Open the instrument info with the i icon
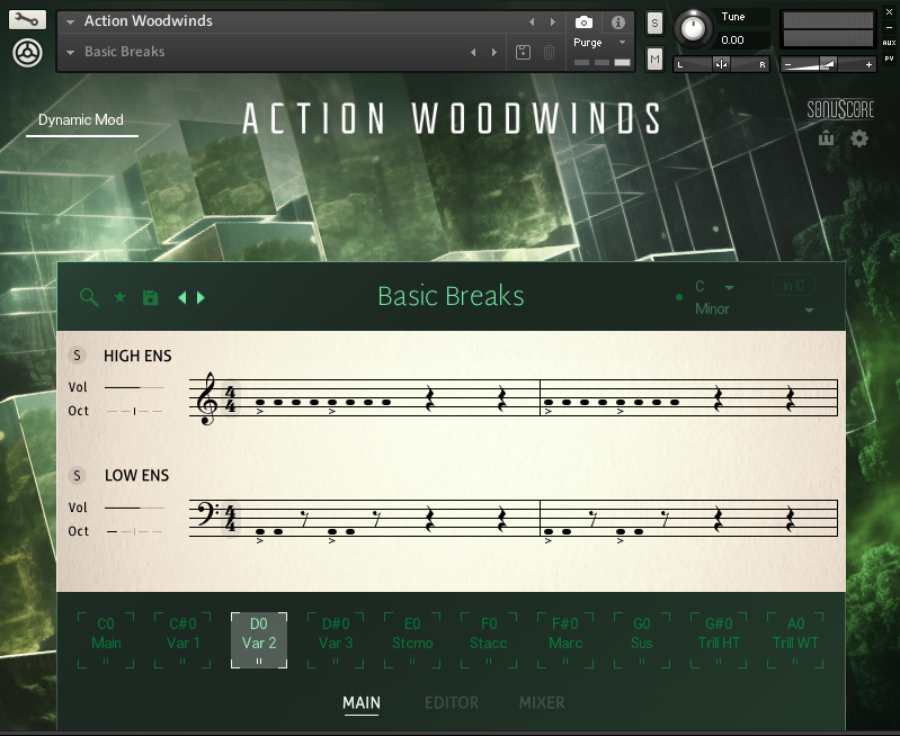Image resolution: width=900 pixels, height=736 pixels. 618,21
